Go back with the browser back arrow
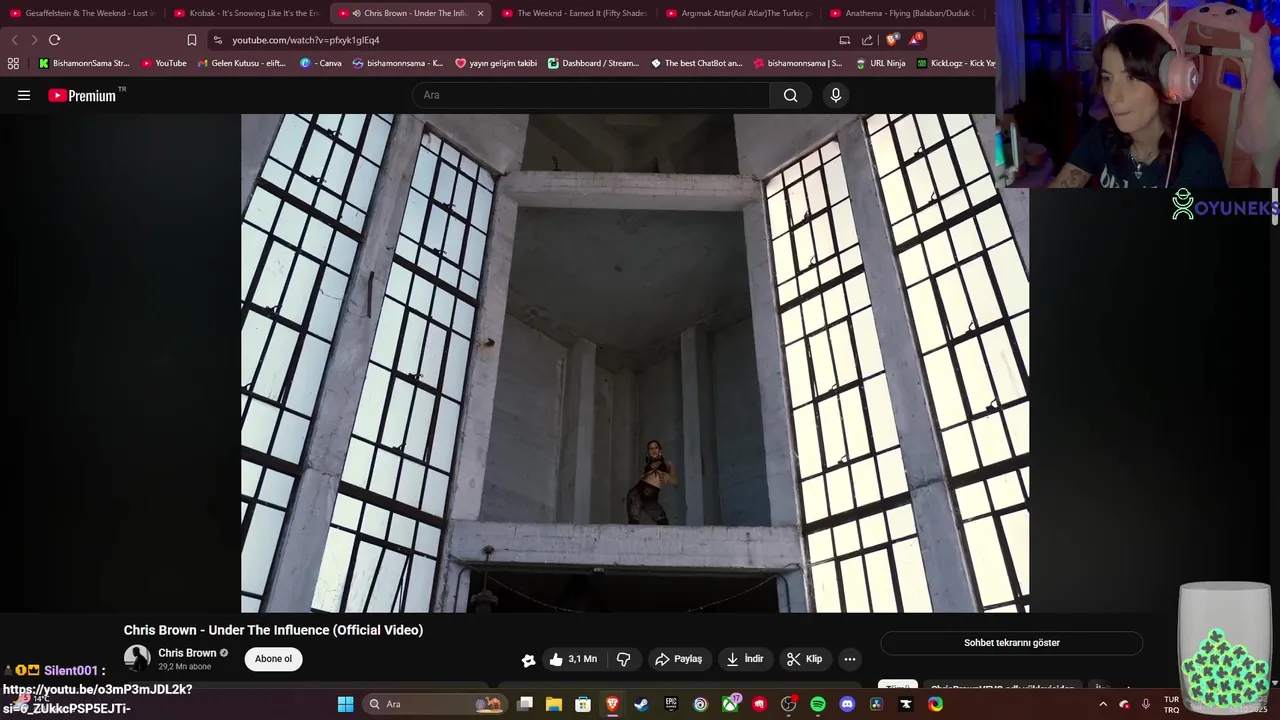Viewport: 1280px width, 720px height. point(14,40)
